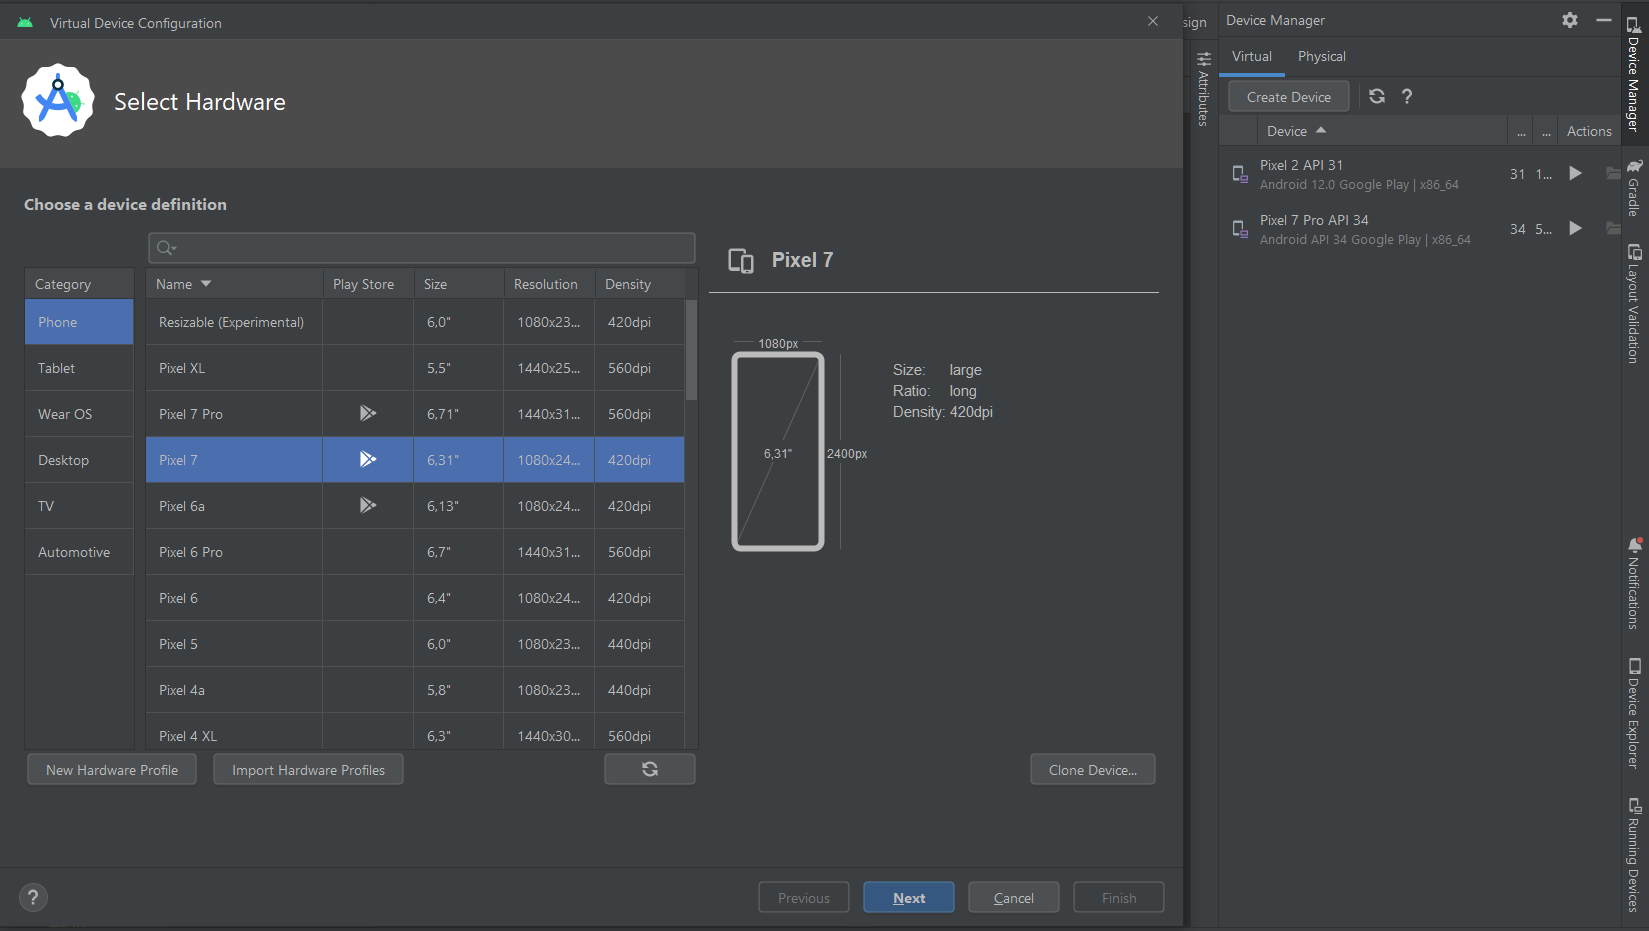Select Tablet category

coord(79,368)
